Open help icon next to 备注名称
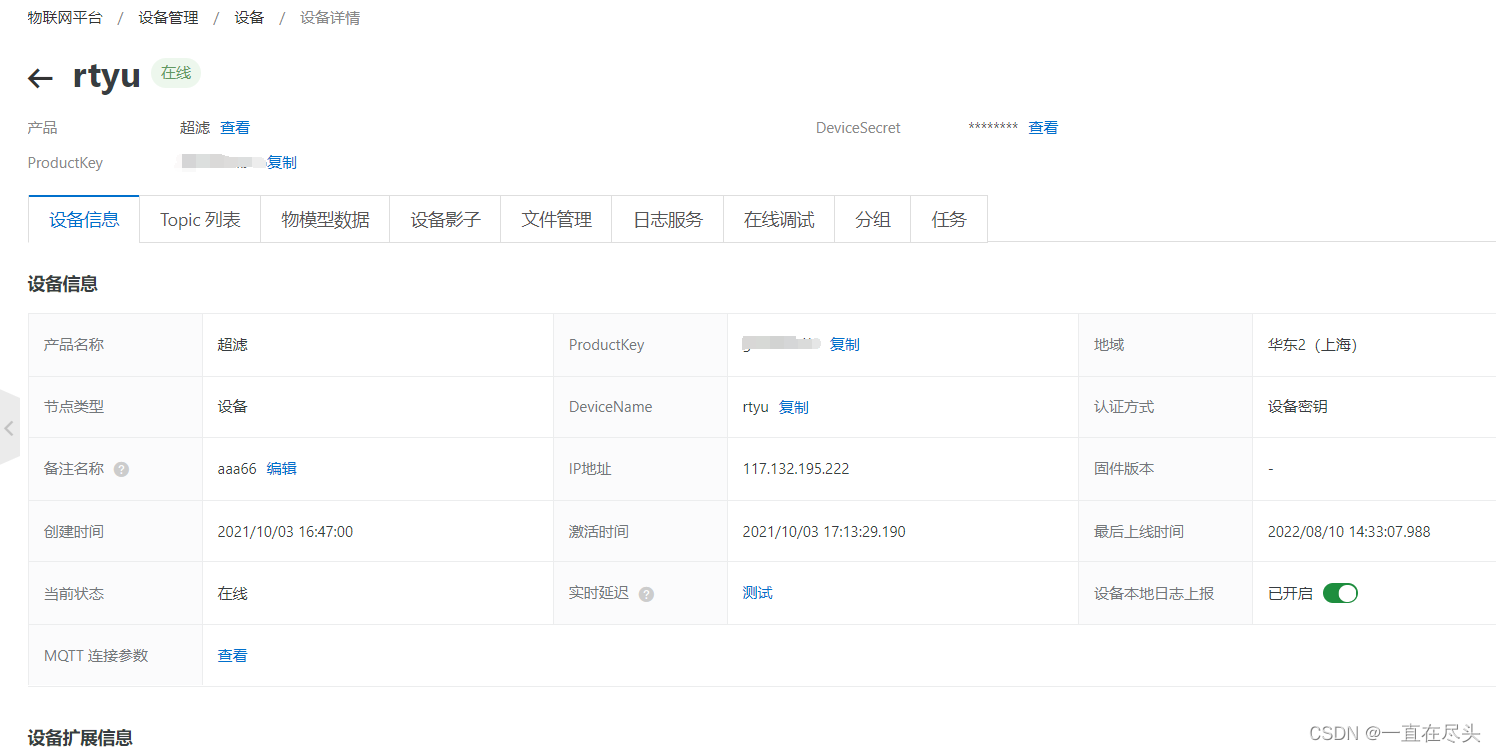The height and width of the screenshot is (753, 1496). pos(121,469)
